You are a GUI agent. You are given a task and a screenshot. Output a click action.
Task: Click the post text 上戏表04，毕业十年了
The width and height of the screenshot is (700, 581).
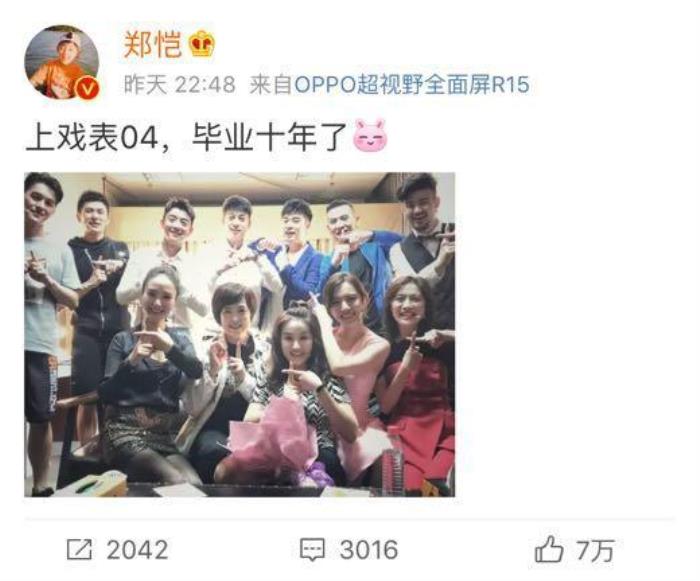(x=187, y=136)
